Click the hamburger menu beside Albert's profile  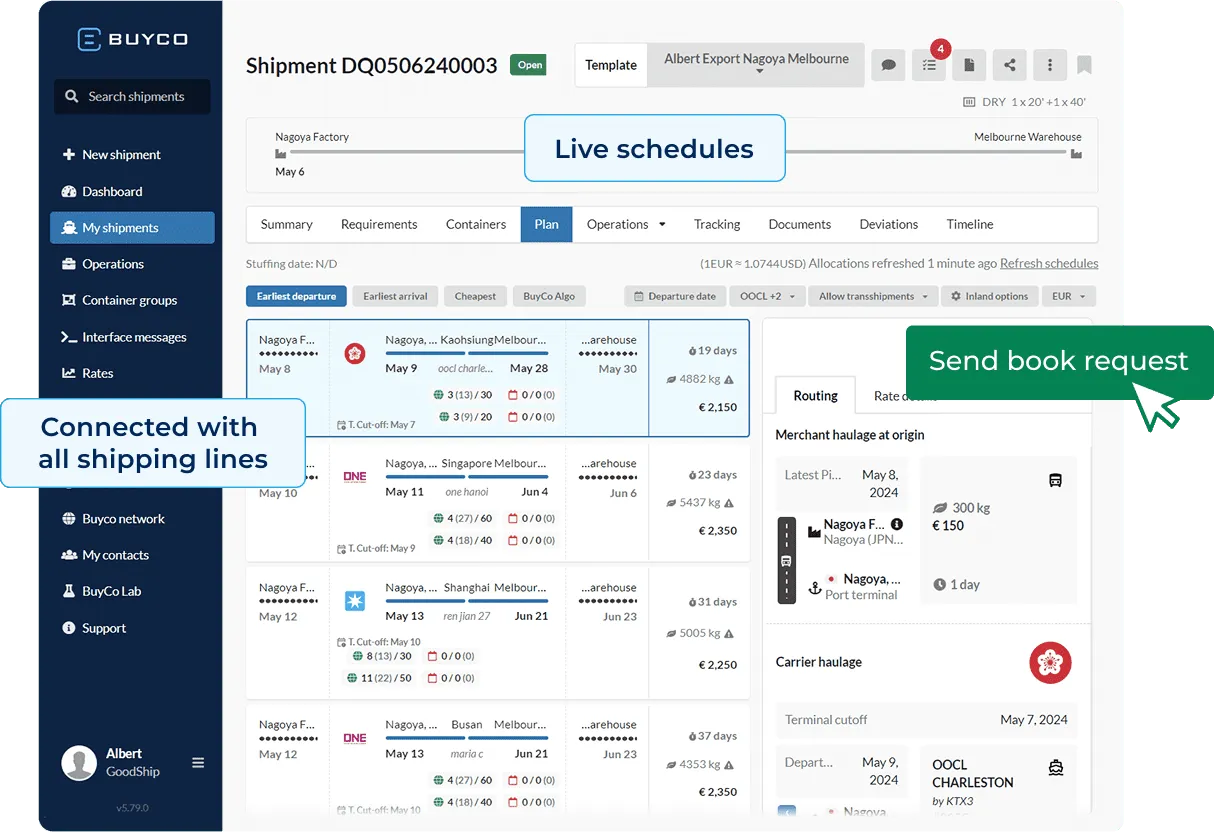[x=198, y=763]
